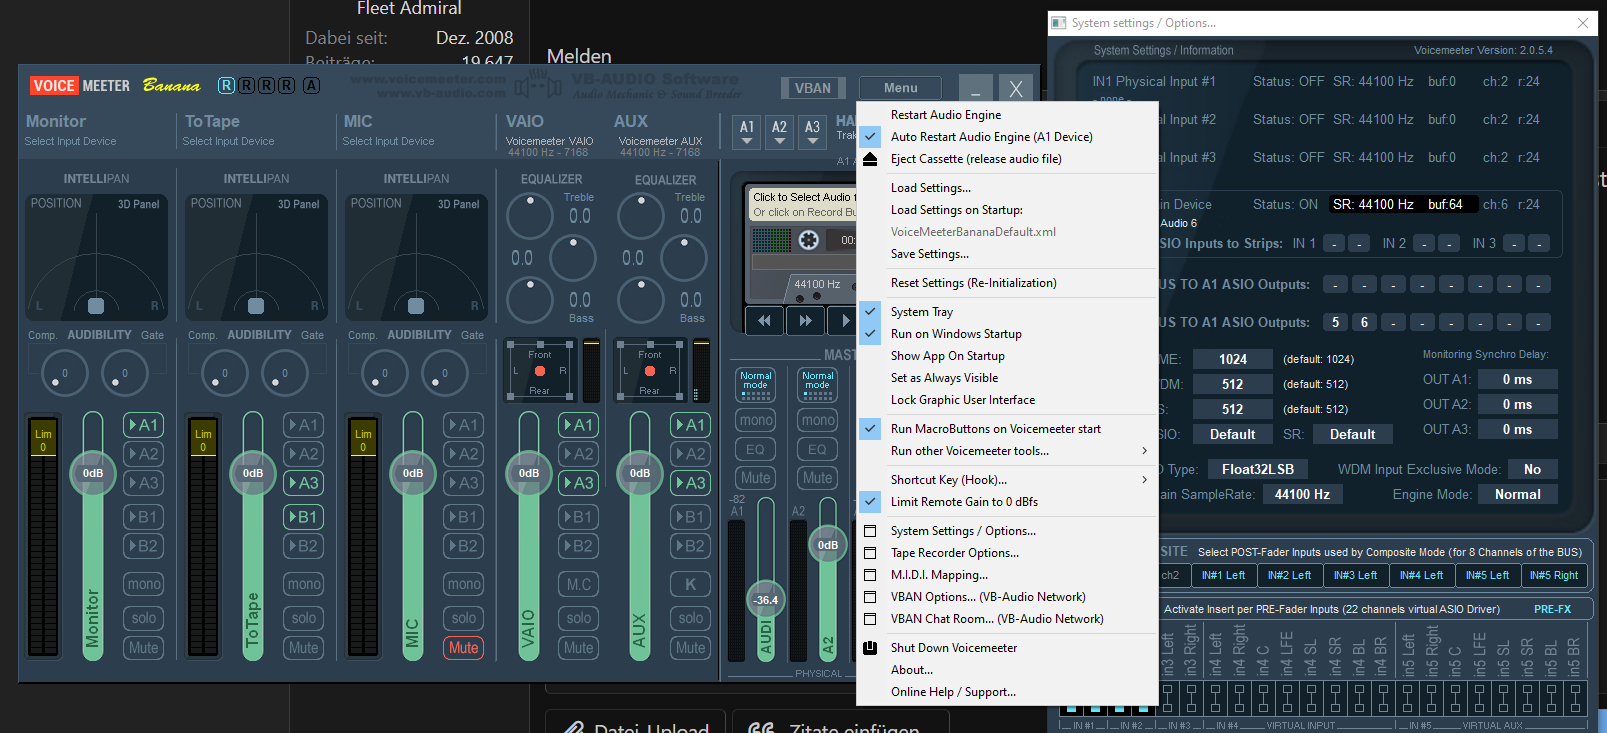Unmute the MIC strip
Screen dimensions: 1607x733
463,648
